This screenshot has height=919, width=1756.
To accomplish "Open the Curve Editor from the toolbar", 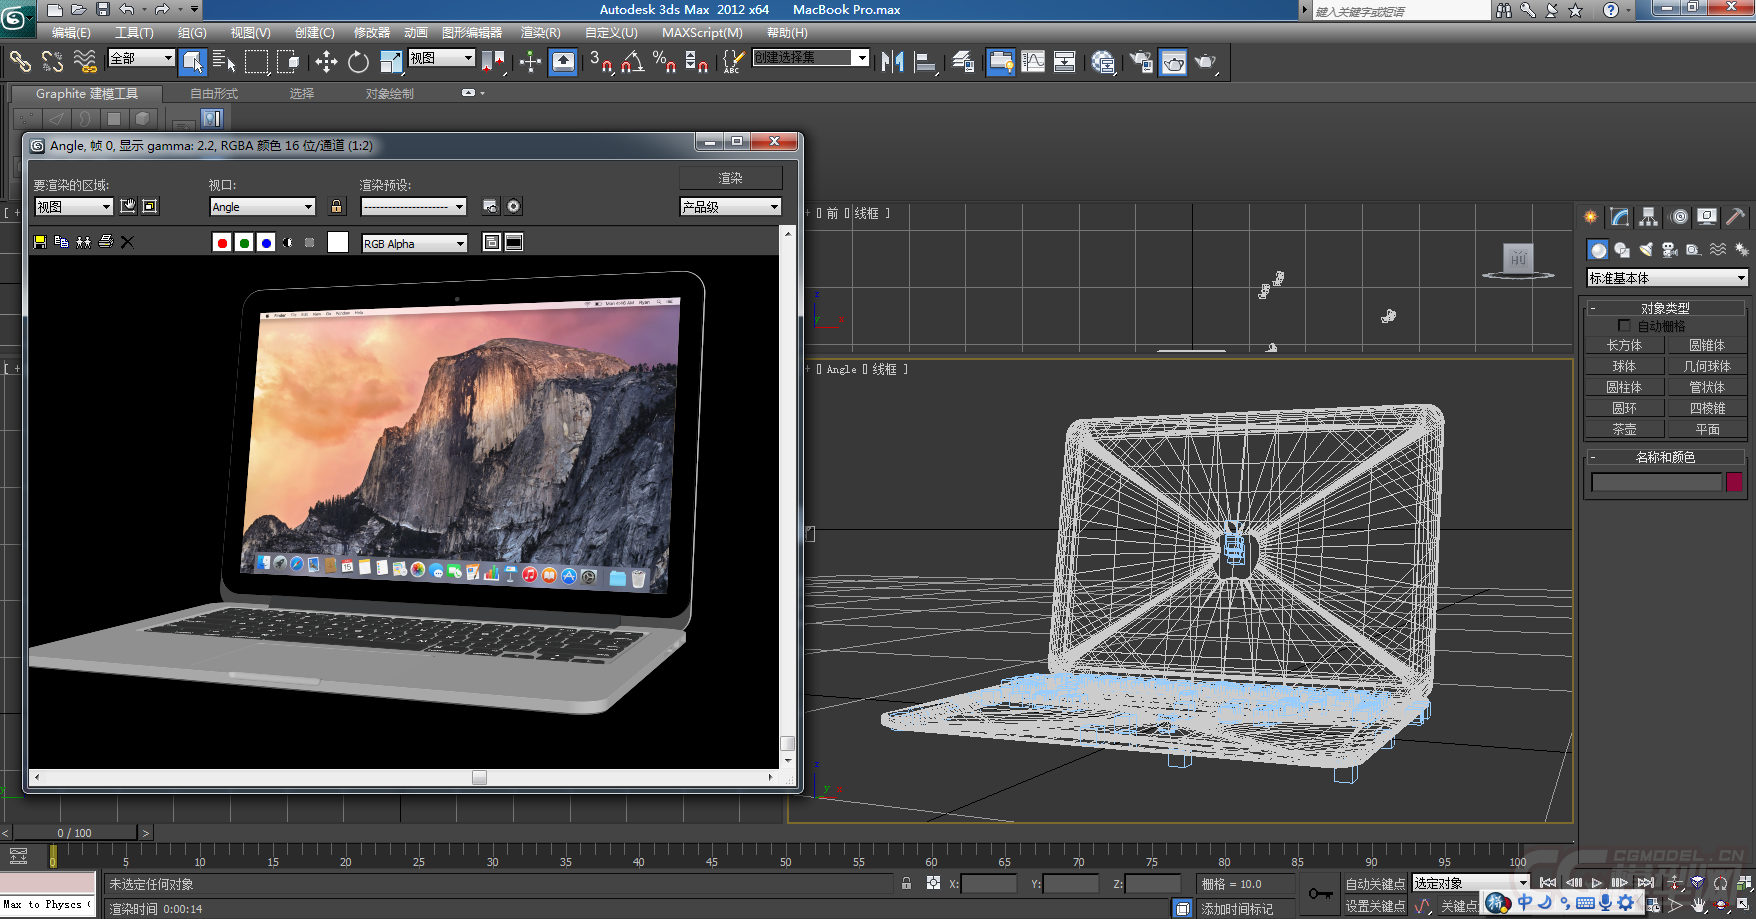I will click(1033, 62).
